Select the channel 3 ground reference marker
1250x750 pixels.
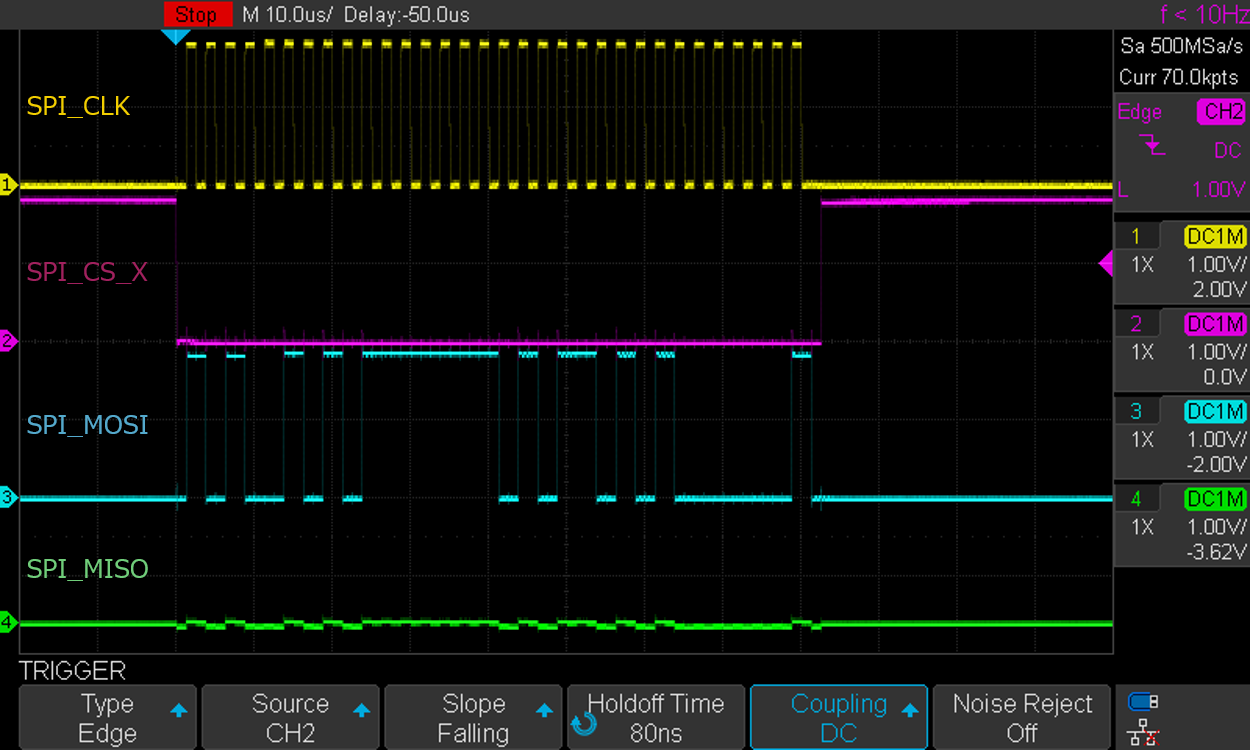tap(8, 497)
